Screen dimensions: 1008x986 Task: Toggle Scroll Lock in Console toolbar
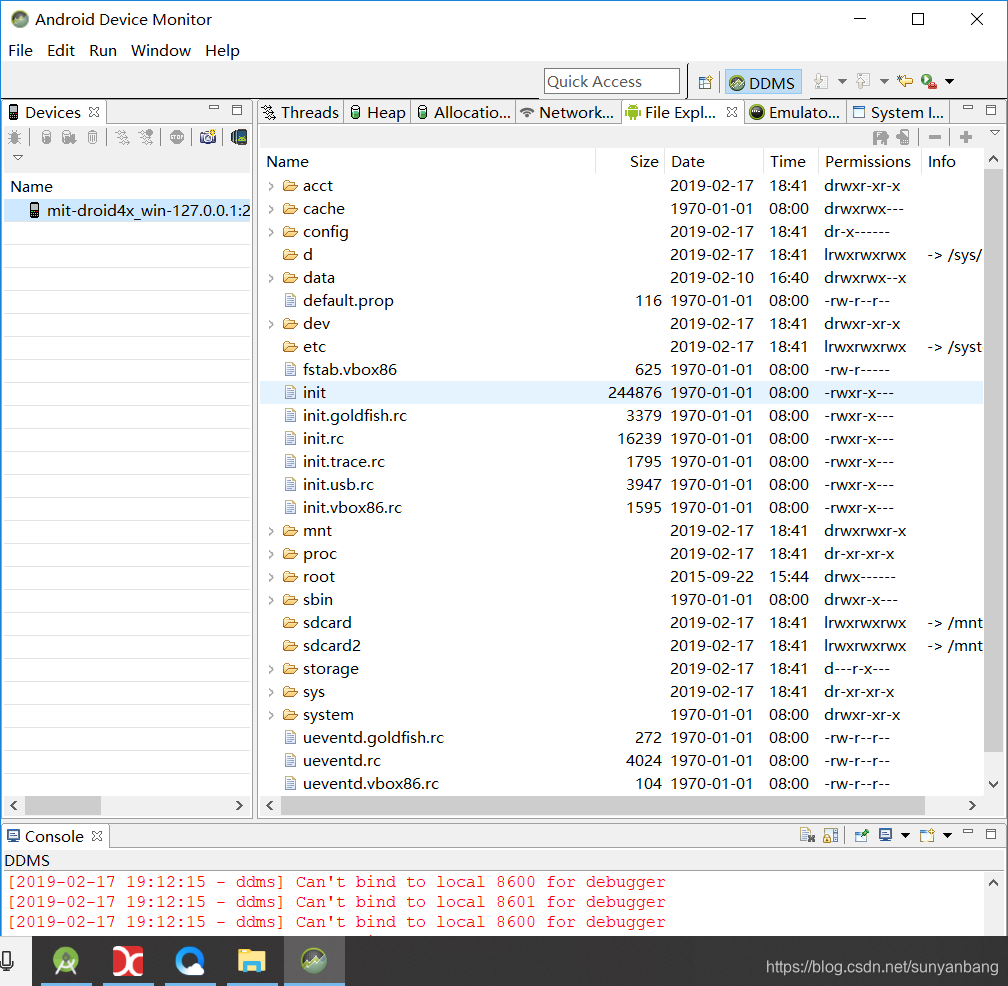click(831, 835)
